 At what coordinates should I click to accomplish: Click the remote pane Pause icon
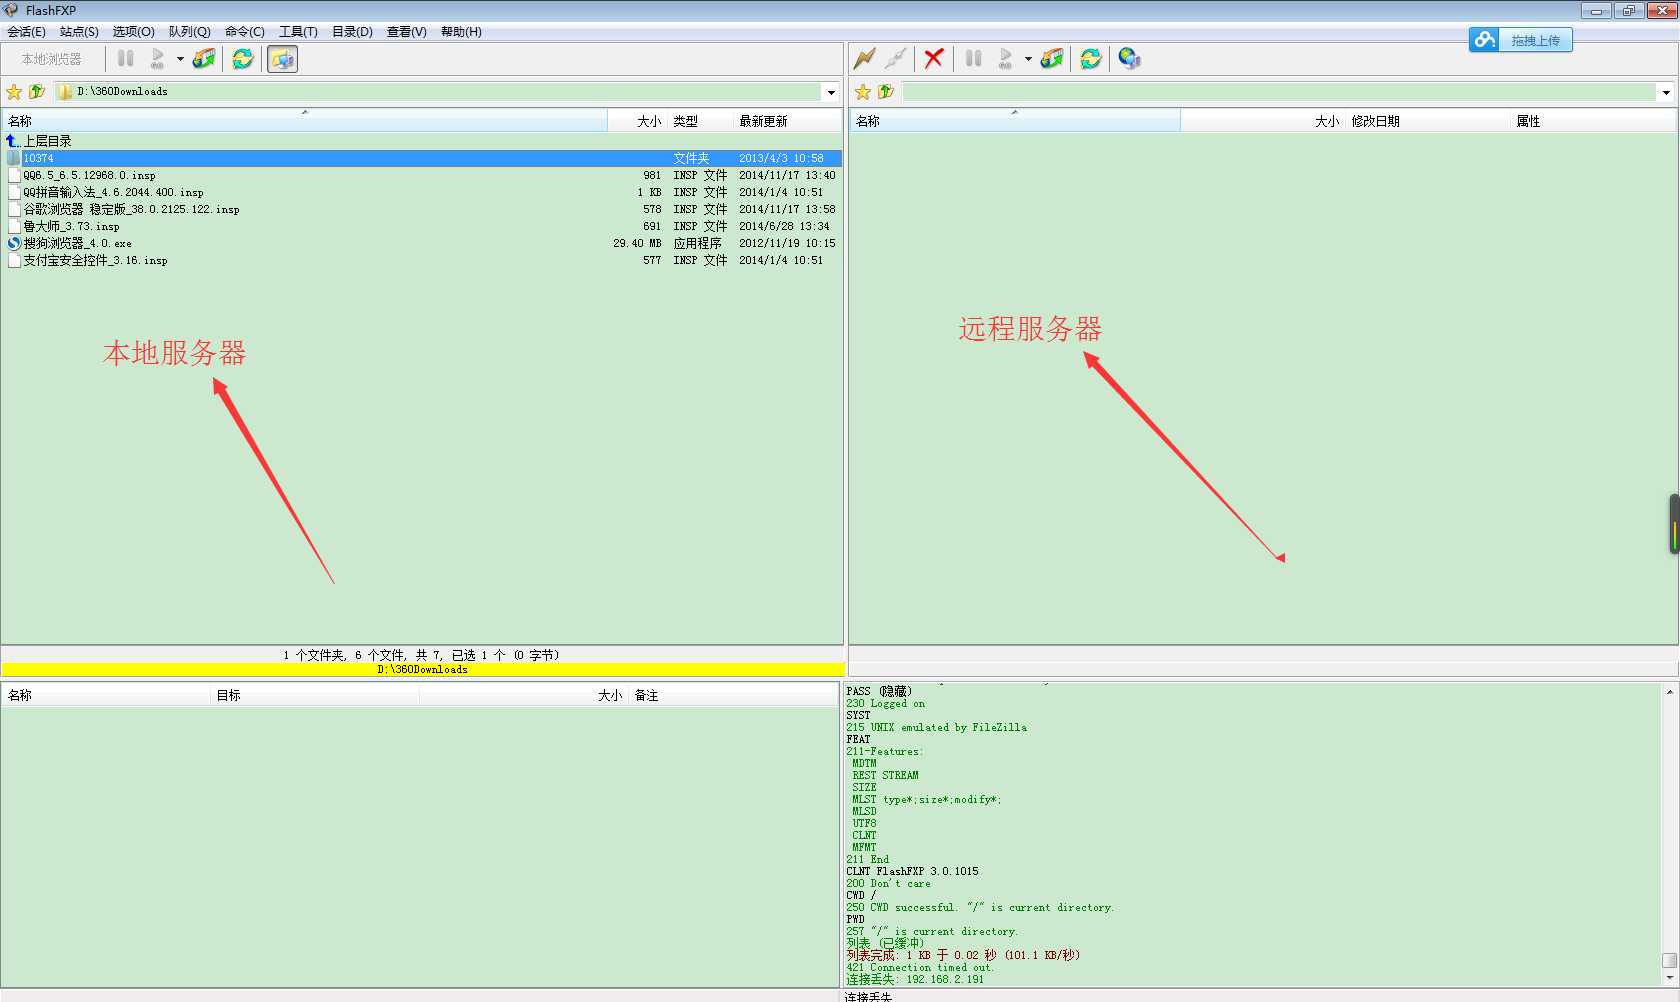974,59
